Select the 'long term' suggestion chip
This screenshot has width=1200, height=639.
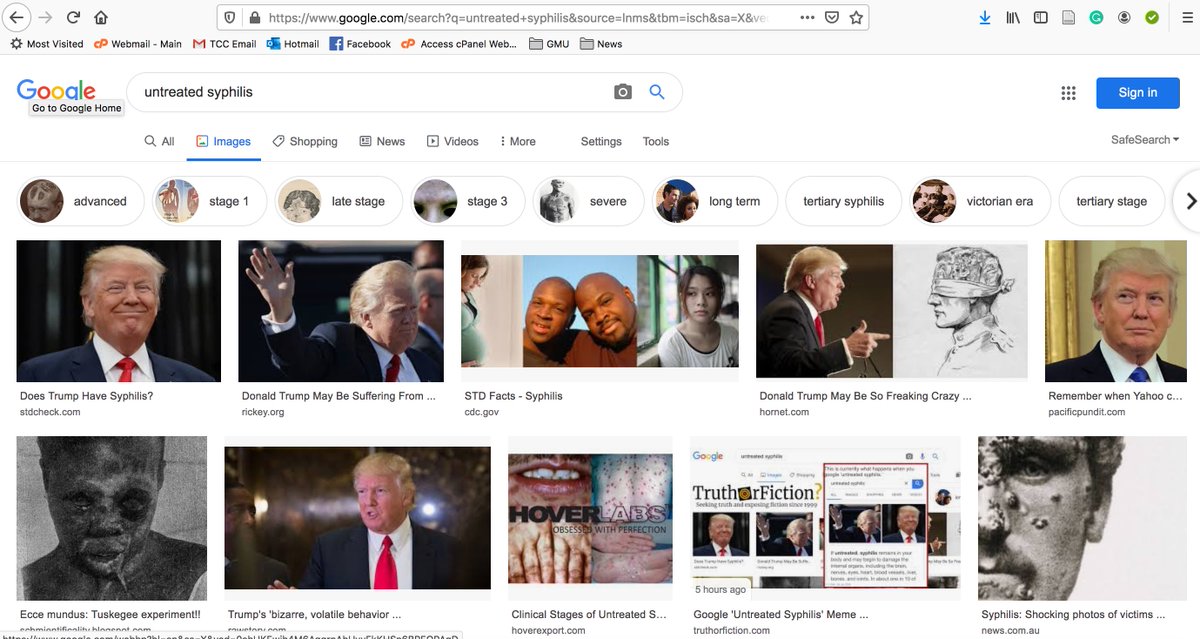click(x=714, y=201)
